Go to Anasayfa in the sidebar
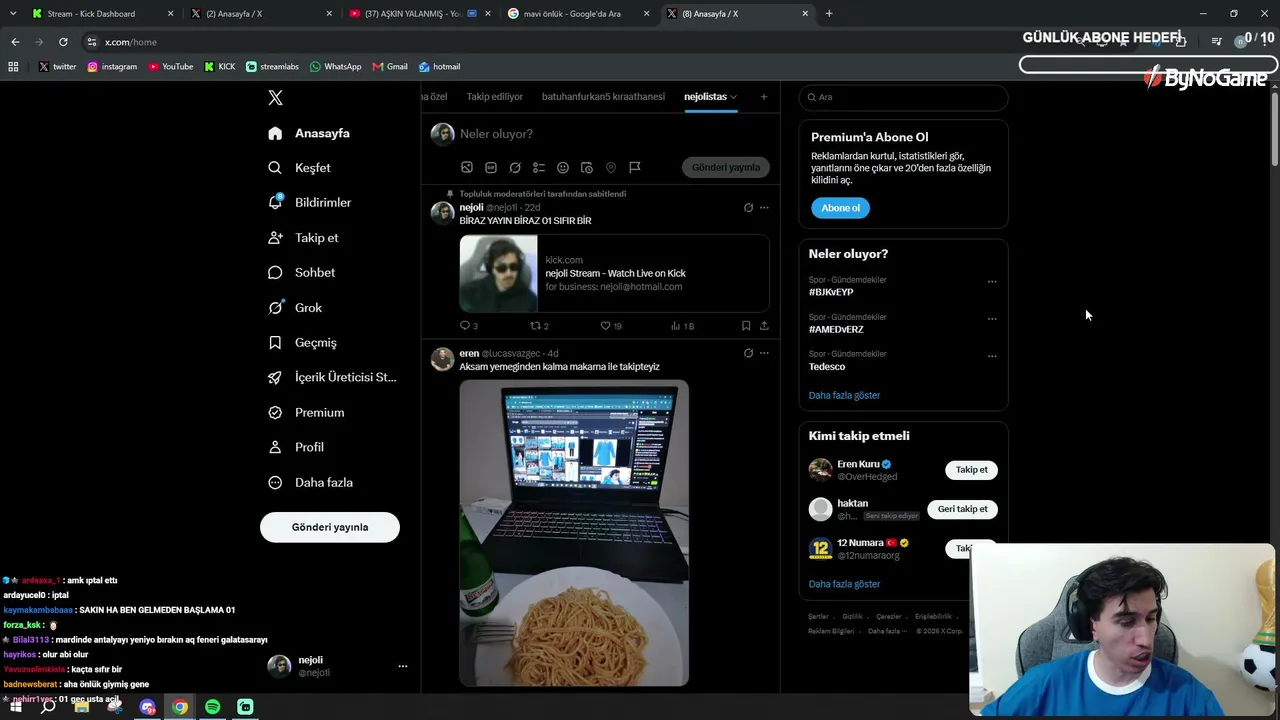The image size is (1280, 720). coord(309,133)
